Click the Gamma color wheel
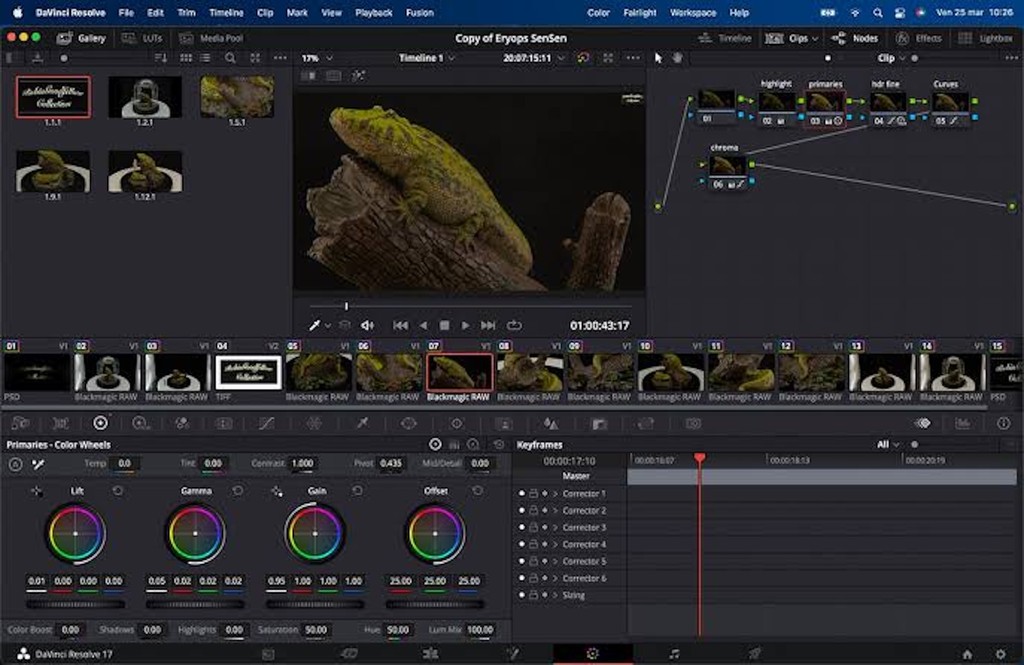The height and width of the screenshot is (665, 1024). click(x=196, y=534)
